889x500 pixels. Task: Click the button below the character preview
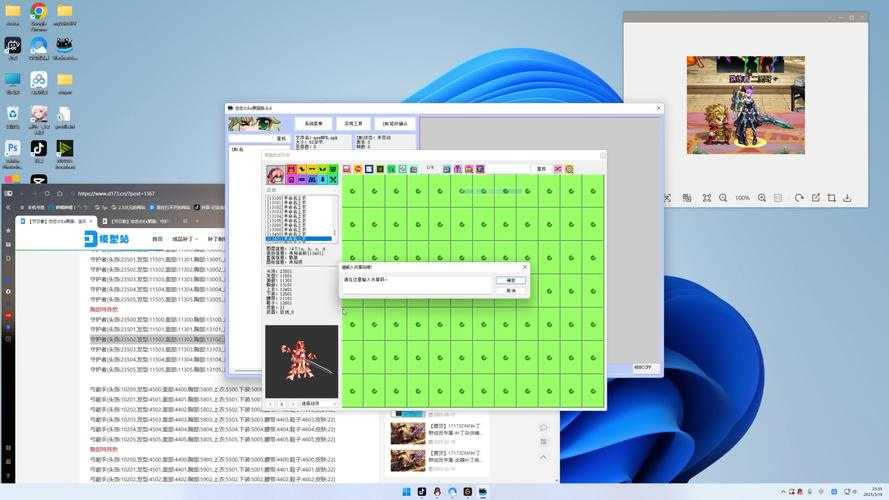click(x=310, y=404)
